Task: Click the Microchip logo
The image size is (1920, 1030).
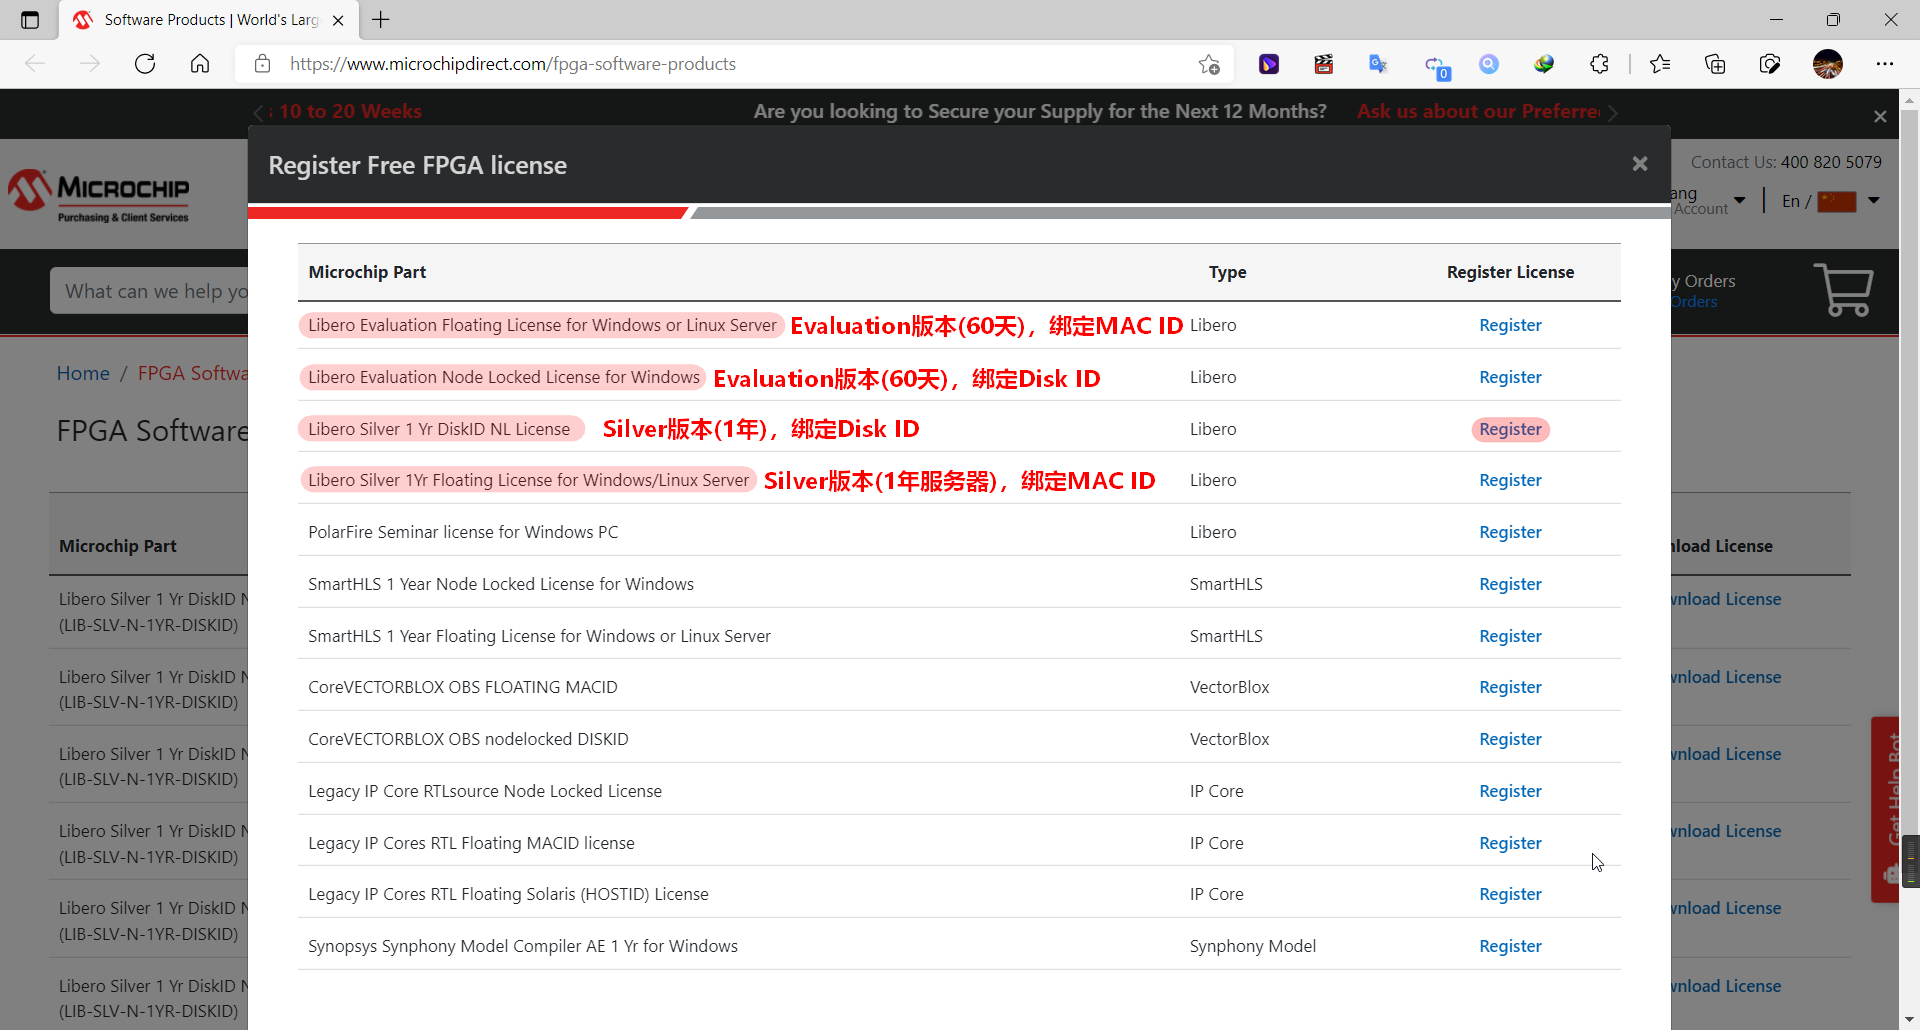Action: point(99,195)
